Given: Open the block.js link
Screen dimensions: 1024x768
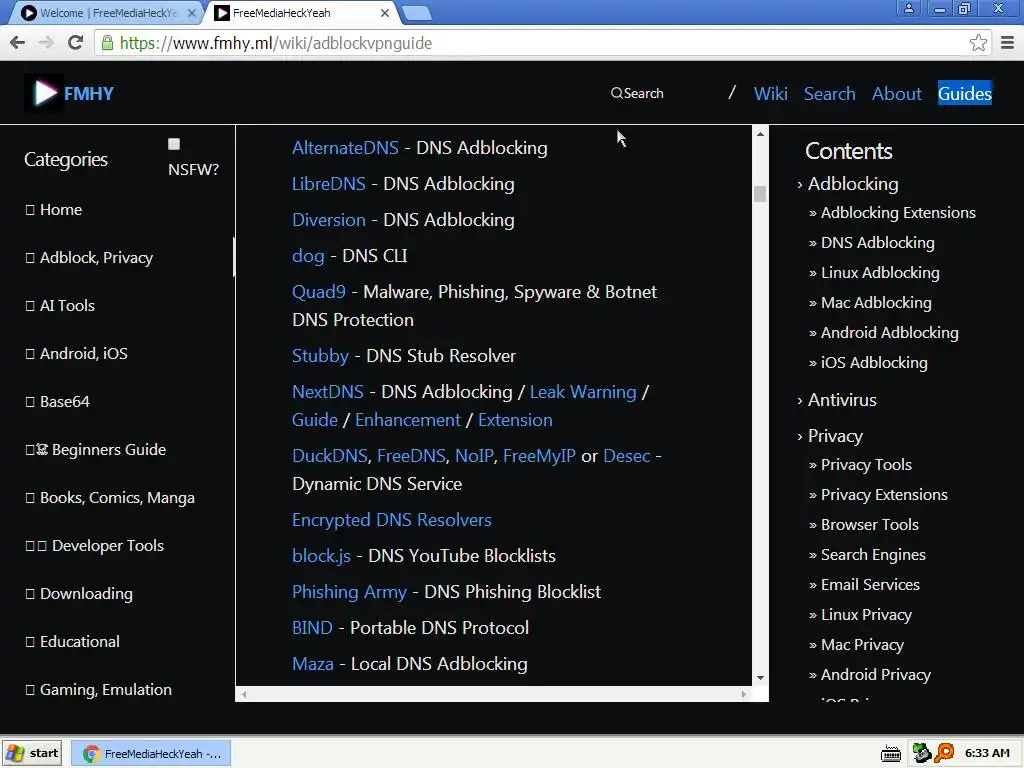Looking at the screenshot, I should 321,555.
